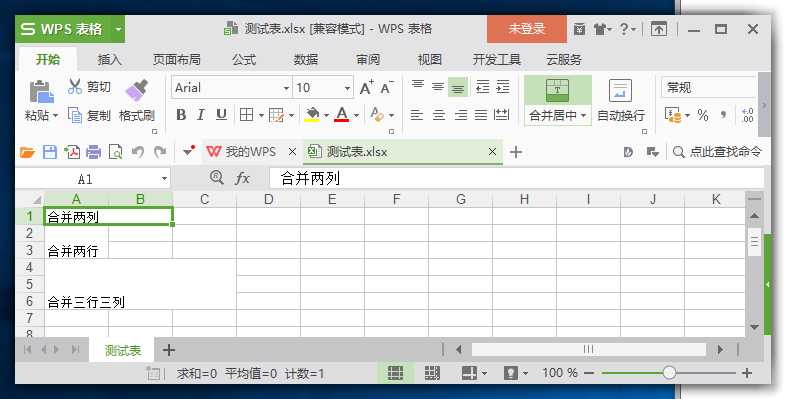Viewport: 786px width, 399px height.
Task: Click the draw border table icon
Action: coord(276,115)
